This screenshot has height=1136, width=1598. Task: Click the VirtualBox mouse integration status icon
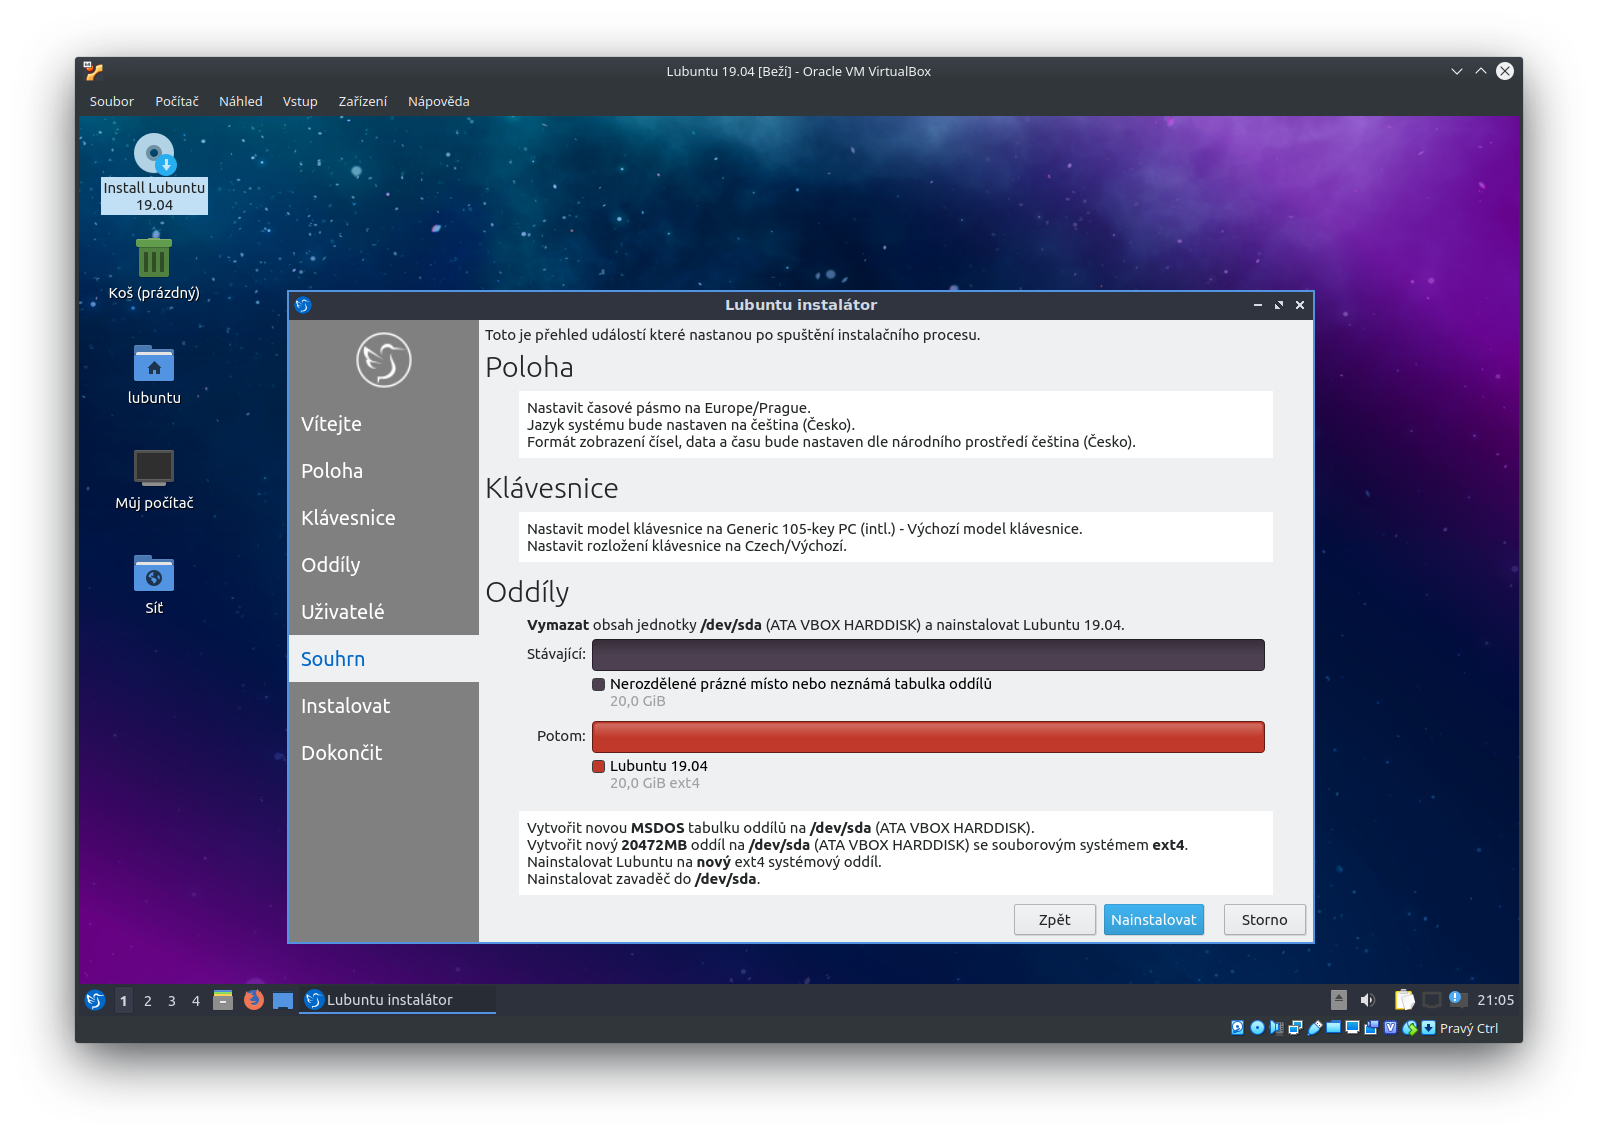tap(1410, 1028)
